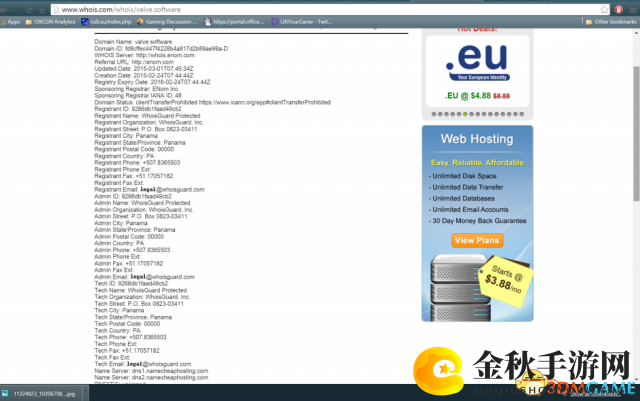The image size is (640, 401).
Task: Click the Registry Expiry Date 2016-02-24 line
Action: point(152,82)
